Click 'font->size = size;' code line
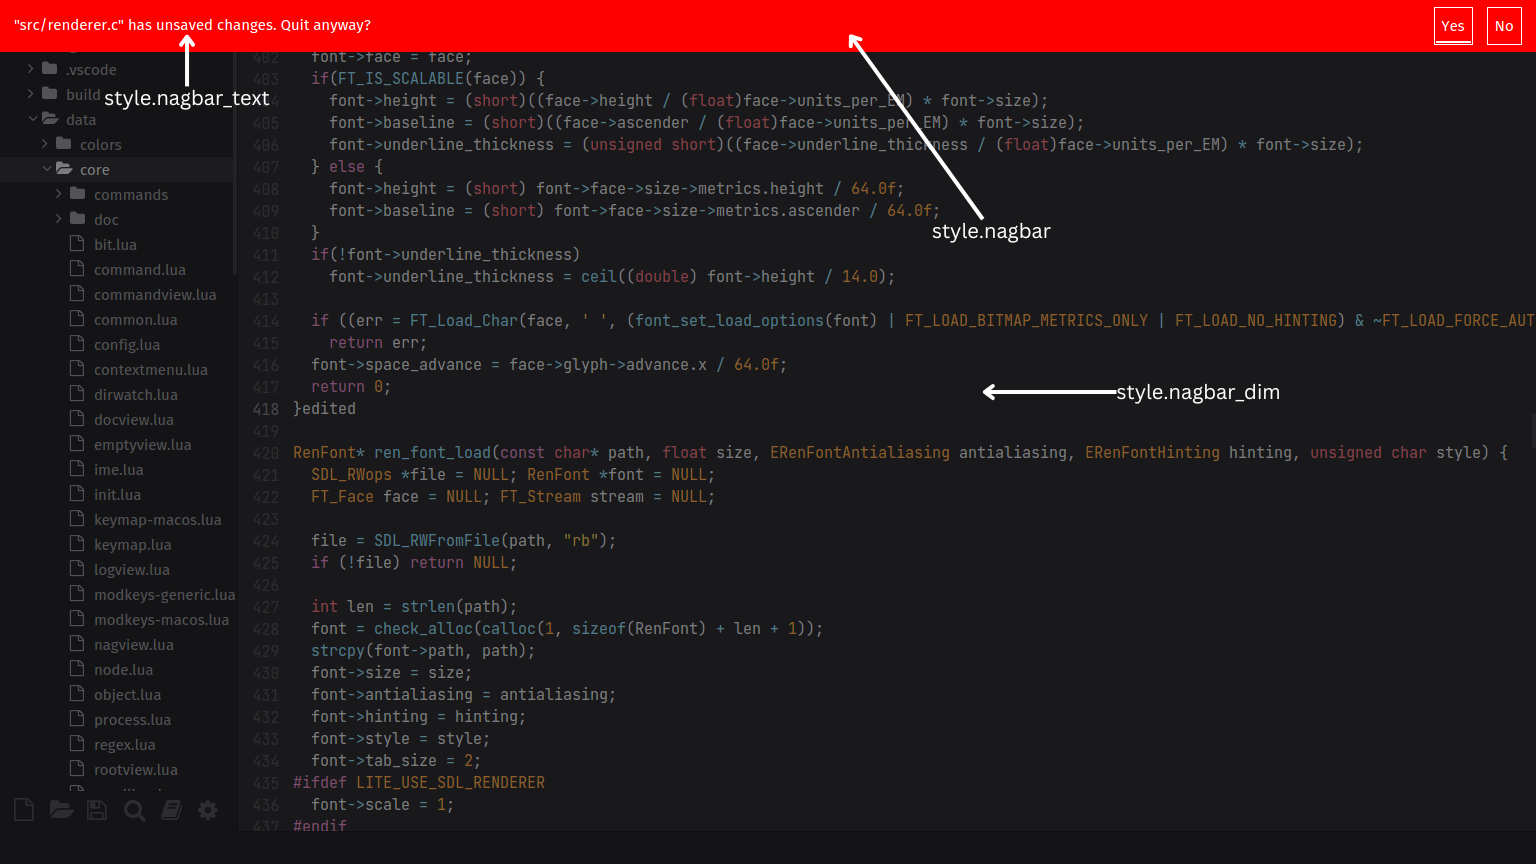 (x=391, y=672)
